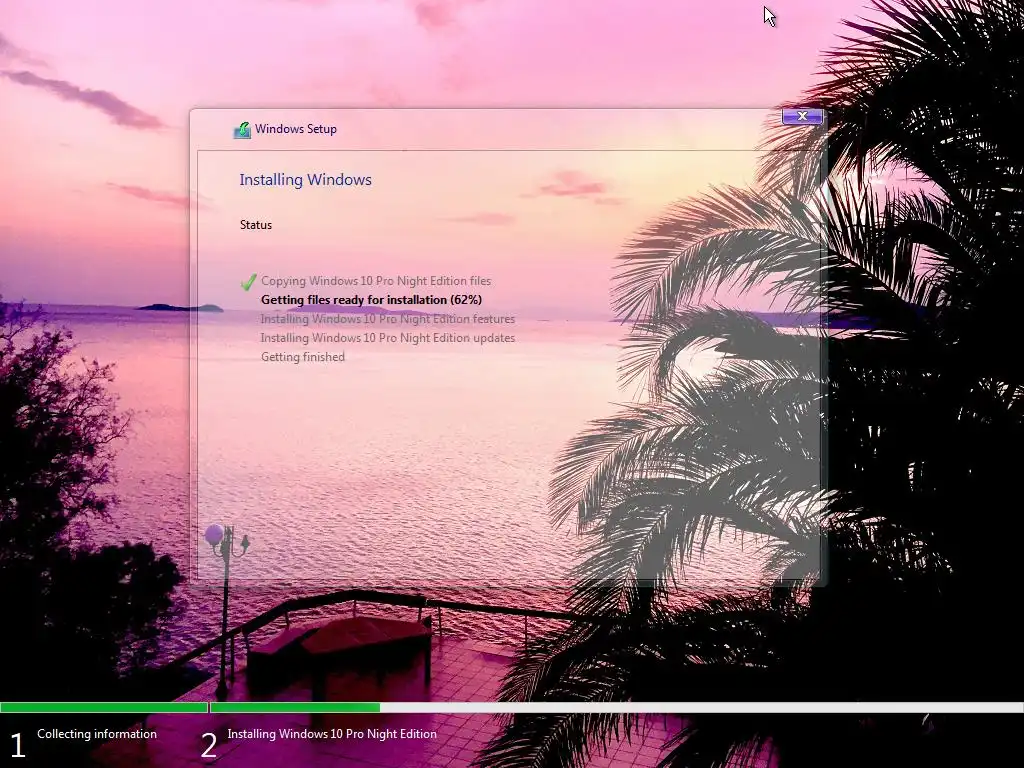Click the Windows Setup title text
This screenshot has width=1024, height=768.
coord(296,129)
